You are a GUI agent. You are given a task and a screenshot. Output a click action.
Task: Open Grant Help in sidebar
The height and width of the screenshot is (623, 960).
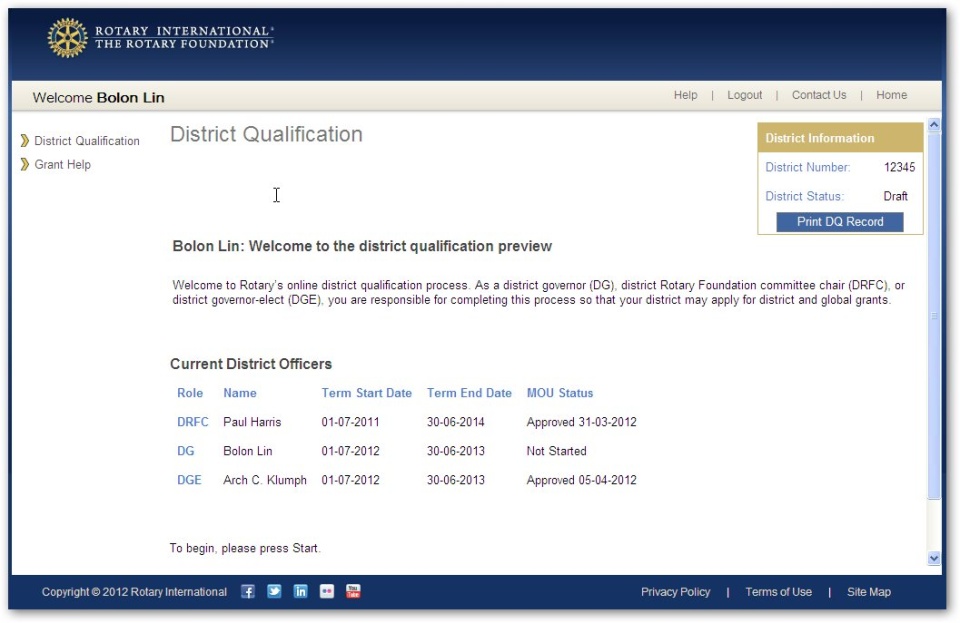point(62,165)
